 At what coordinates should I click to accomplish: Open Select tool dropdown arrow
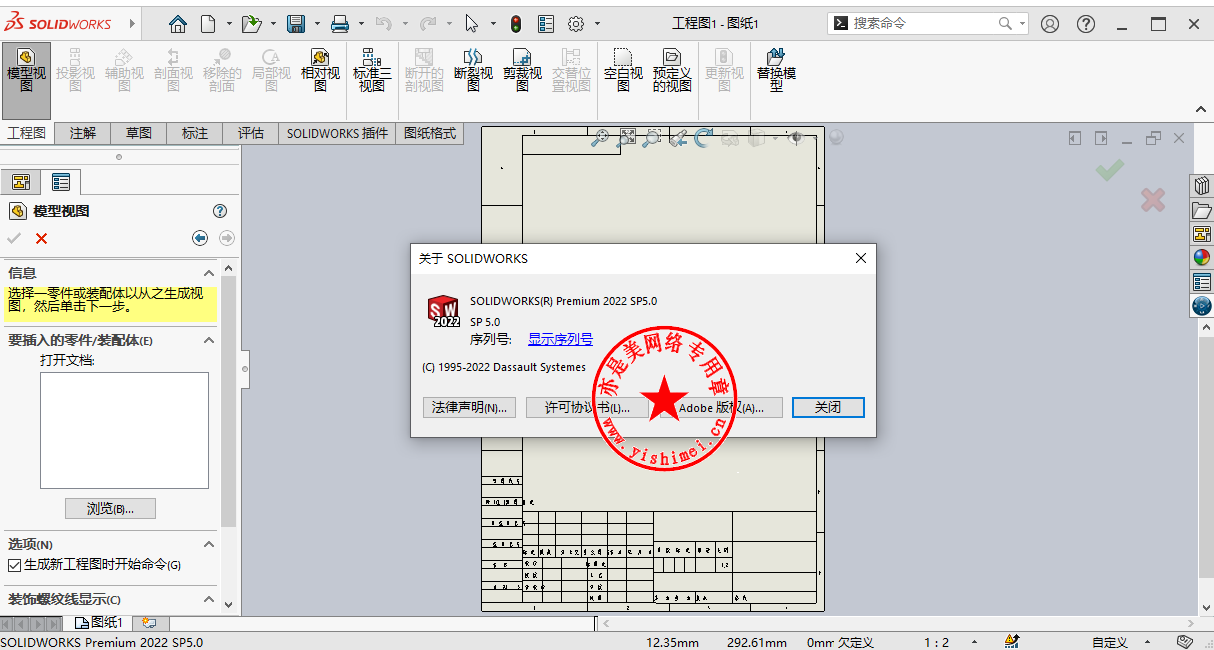(x=493, y=24)
